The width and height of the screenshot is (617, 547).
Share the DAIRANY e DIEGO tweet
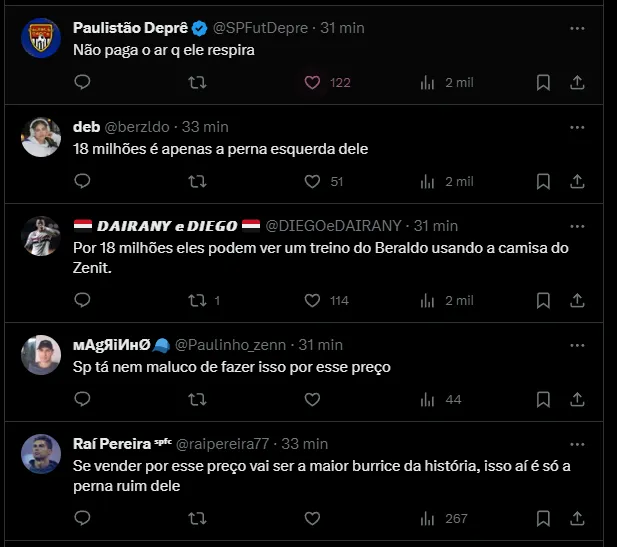coord(577,300)
